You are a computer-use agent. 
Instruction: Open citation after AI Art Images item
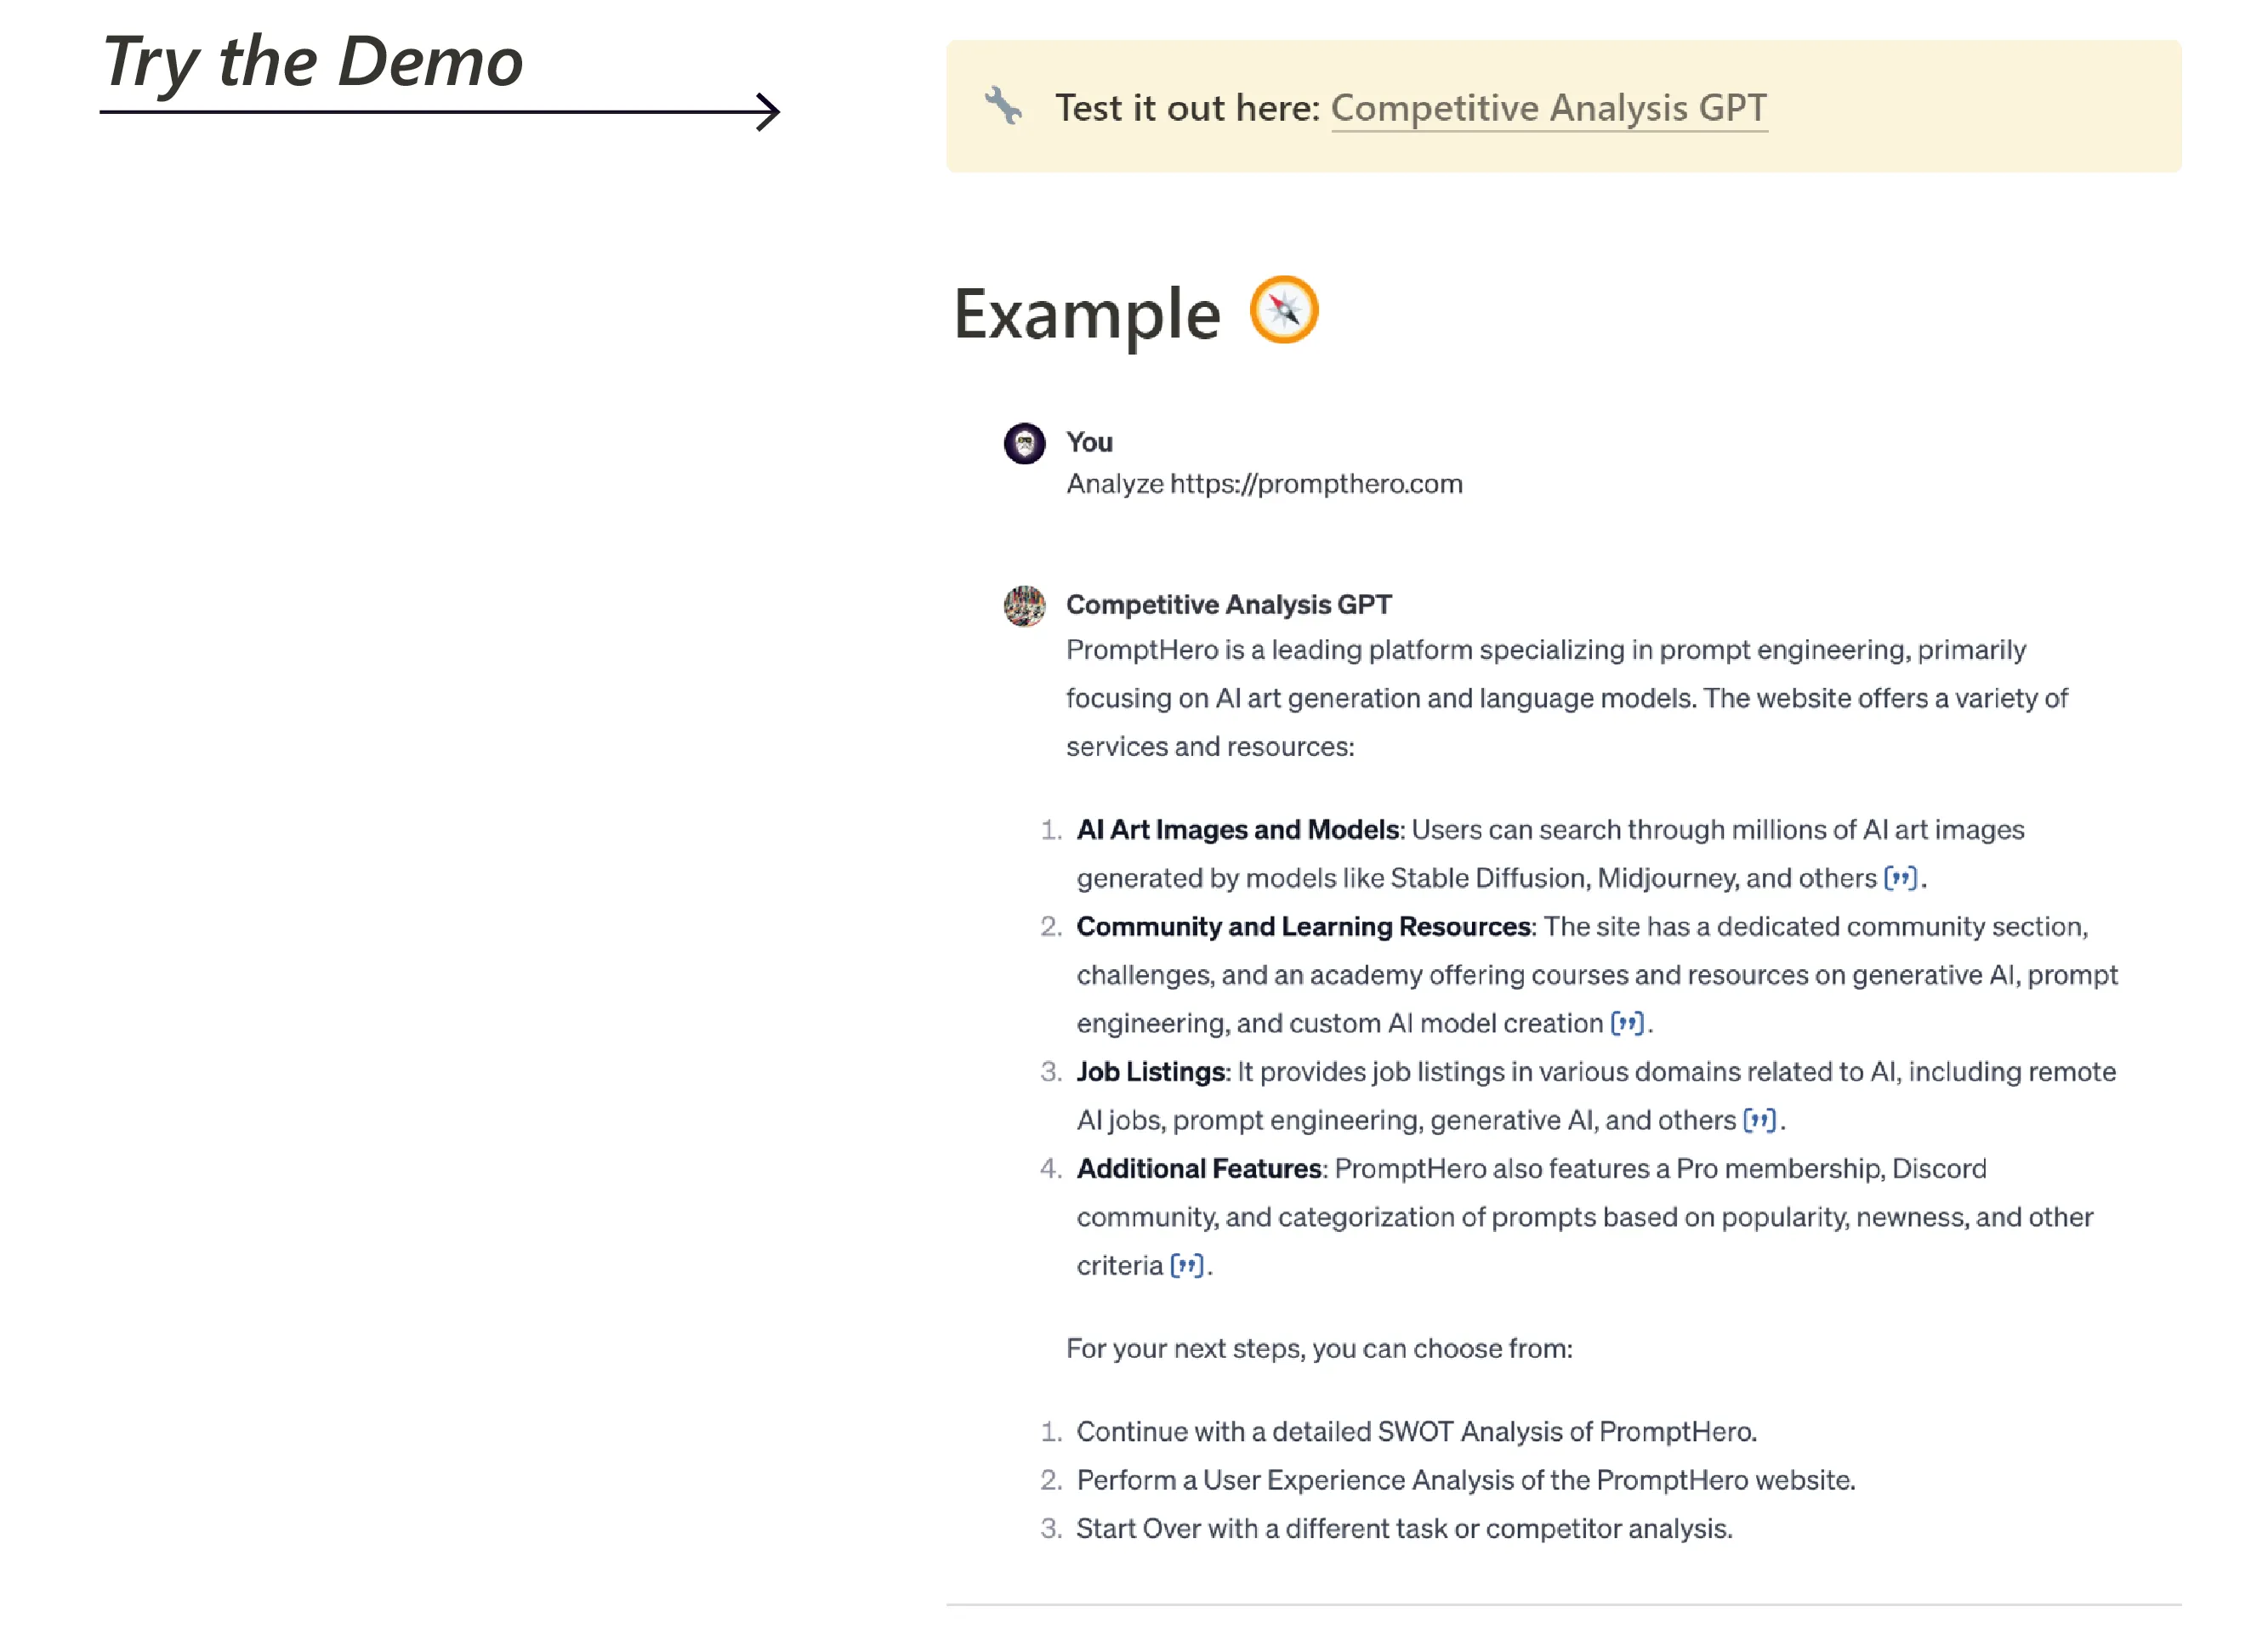[1900, 878]
